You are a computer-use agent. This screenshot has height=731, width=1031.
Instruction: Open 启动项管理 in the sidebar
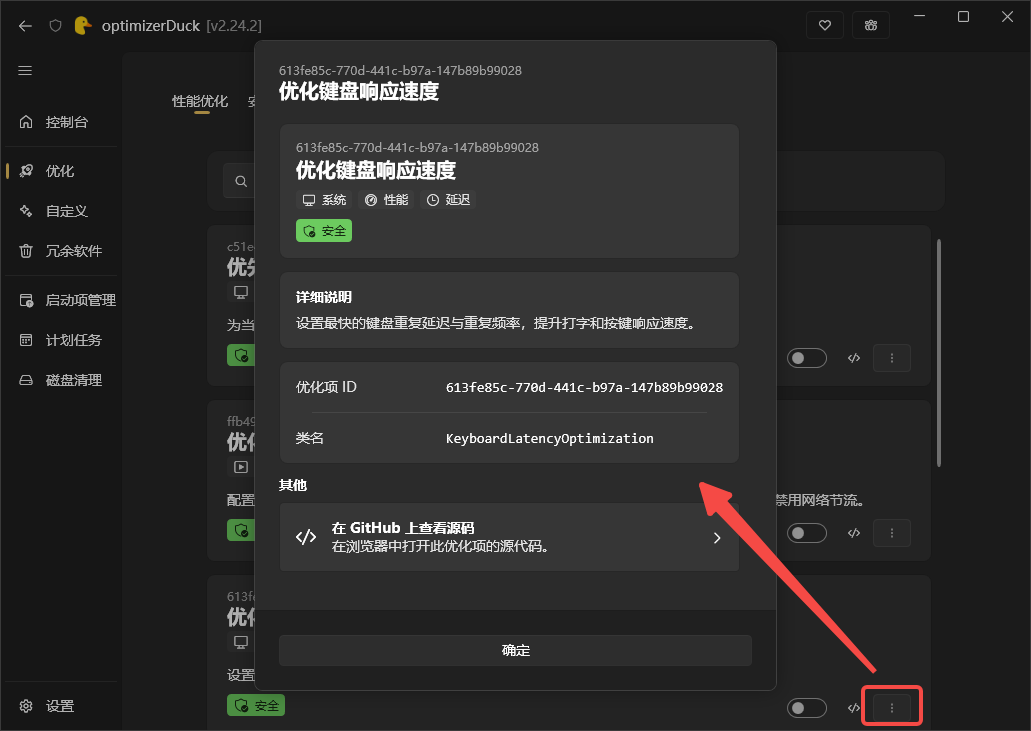click(x=61, y=300)
